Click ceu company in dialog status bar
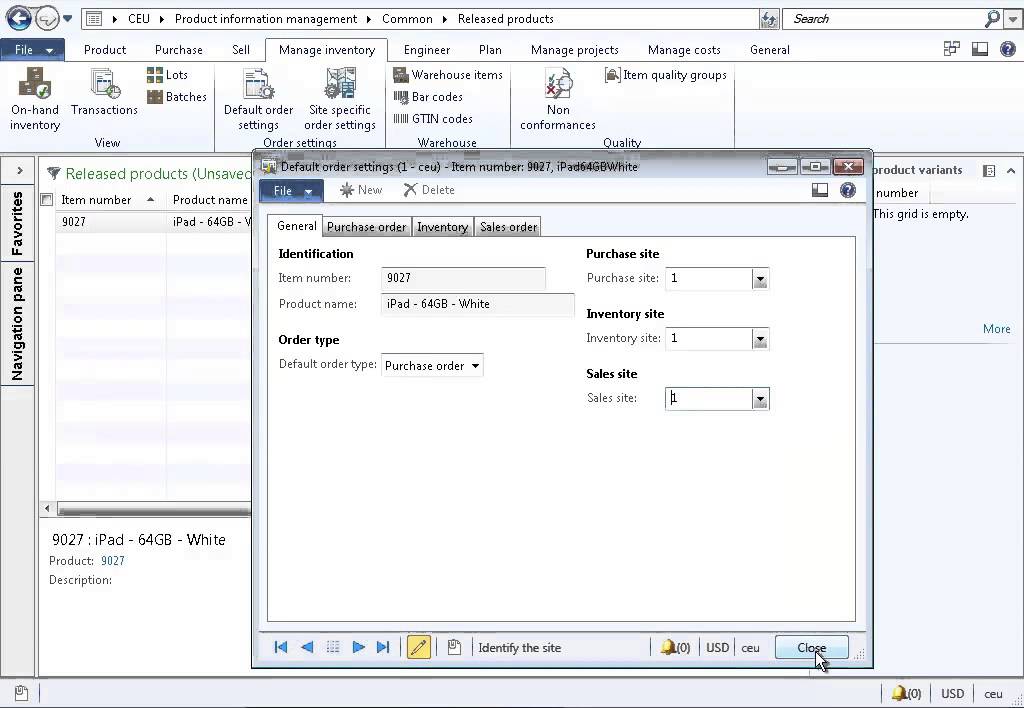This screenshot has height=708, width=1024. point(750,647)
